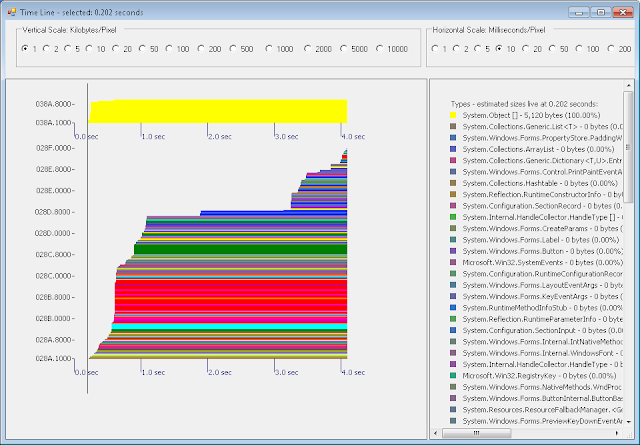Image resolution: width=640 pixels, height=445 pixels.
Task: Set vertical scale to 1000
Action: tap(269, 49)
